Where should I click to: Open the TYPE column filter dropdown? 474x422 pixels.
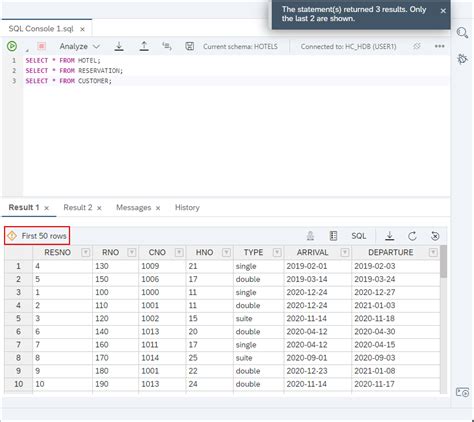277,252
